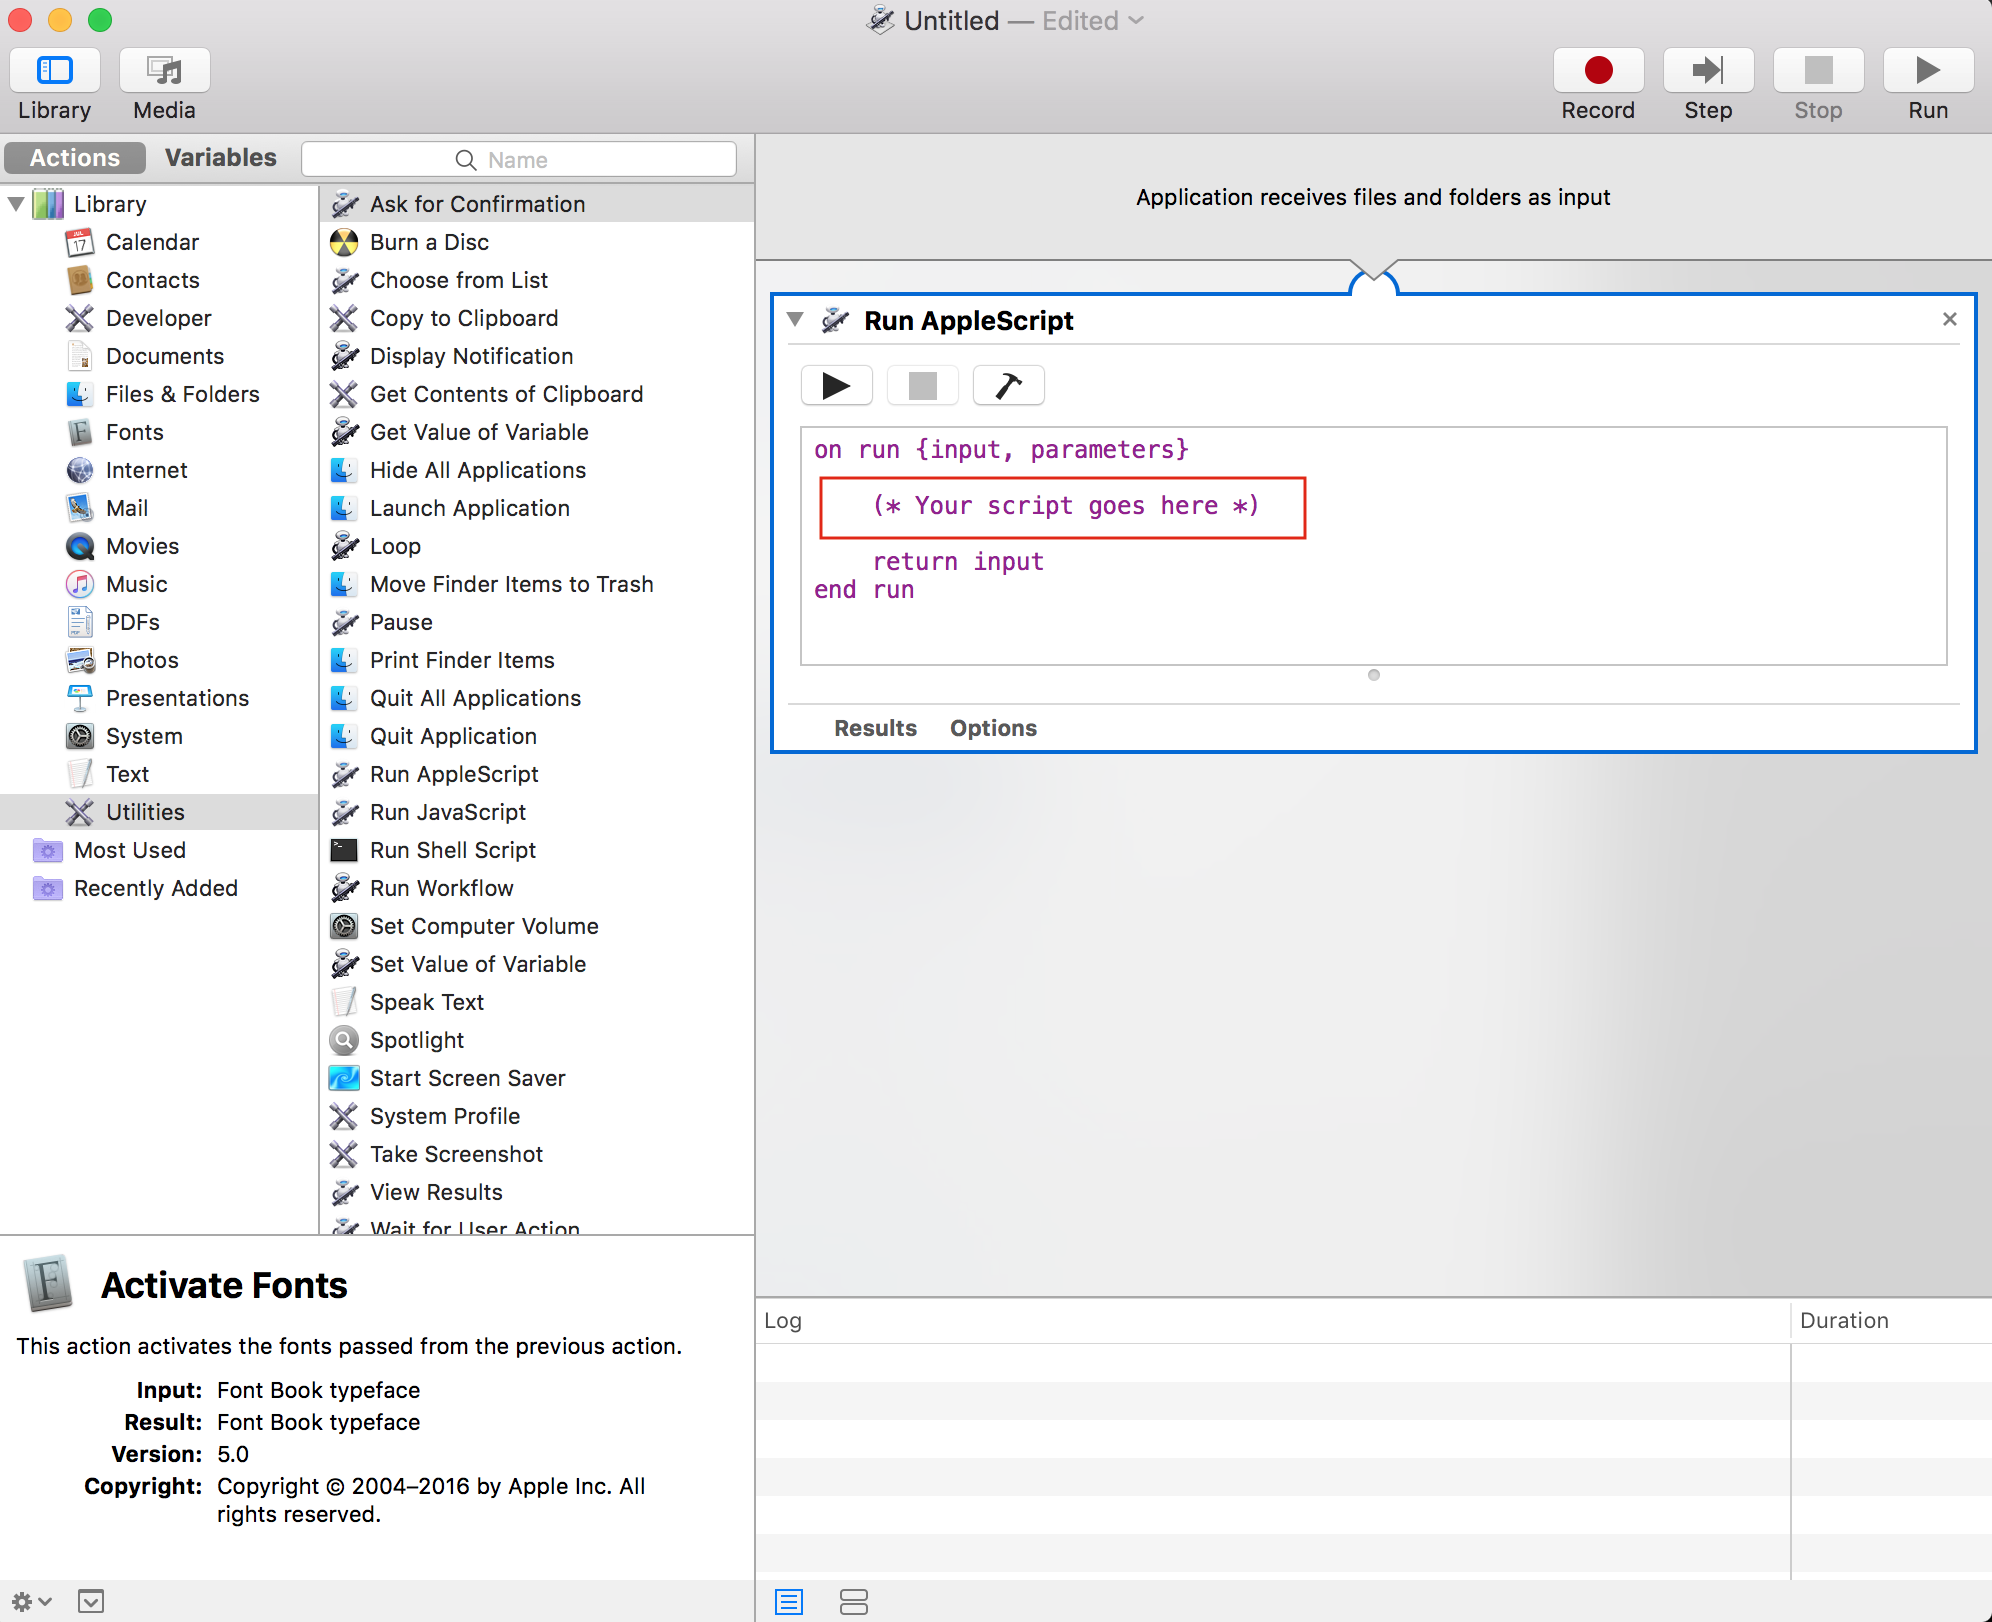Choose the System Profile action

(x=537, y=1116)
